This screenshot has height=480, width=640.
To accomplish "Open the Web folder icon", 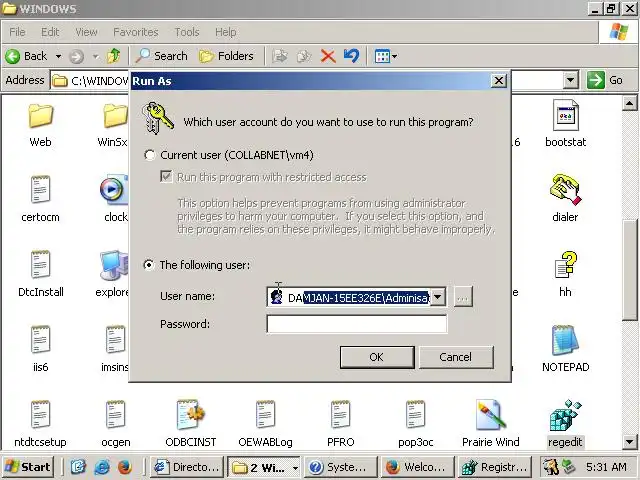I will [x=40, y=116].
